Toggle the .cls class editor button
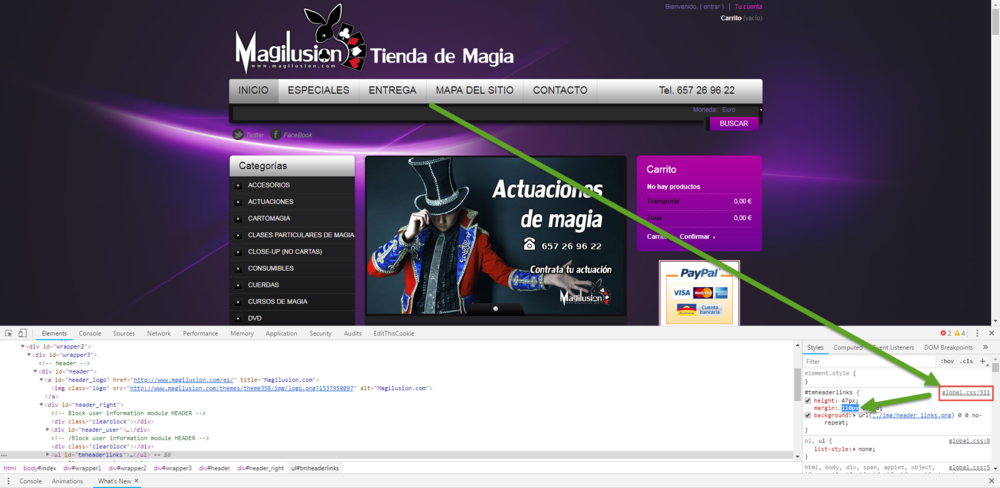 966,361
